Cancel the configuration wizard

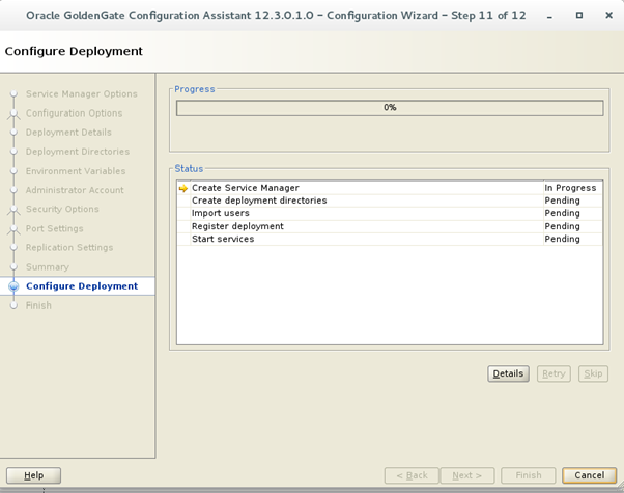coord(589,475)
